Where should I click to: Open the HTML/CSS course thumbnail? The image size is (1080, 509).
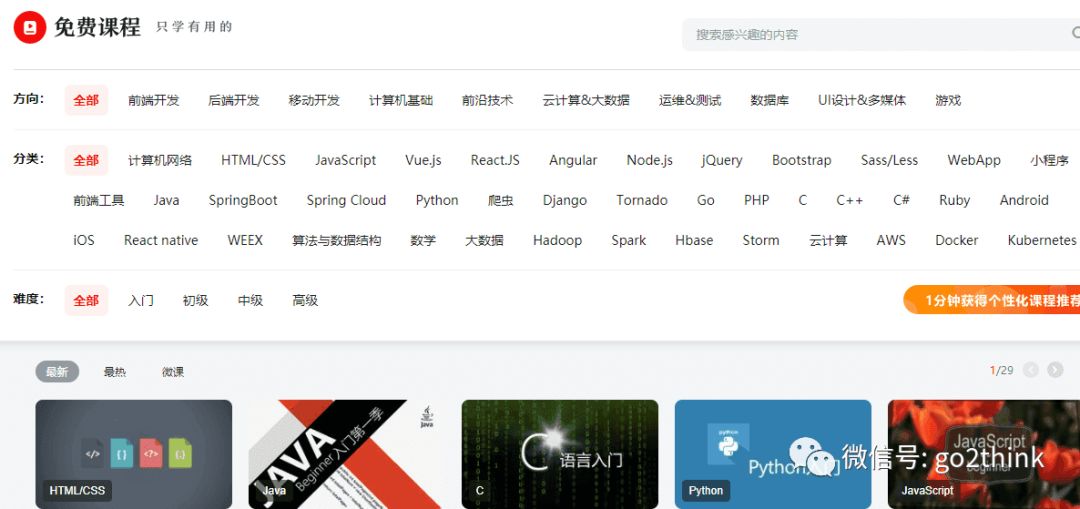pos(134,455)
